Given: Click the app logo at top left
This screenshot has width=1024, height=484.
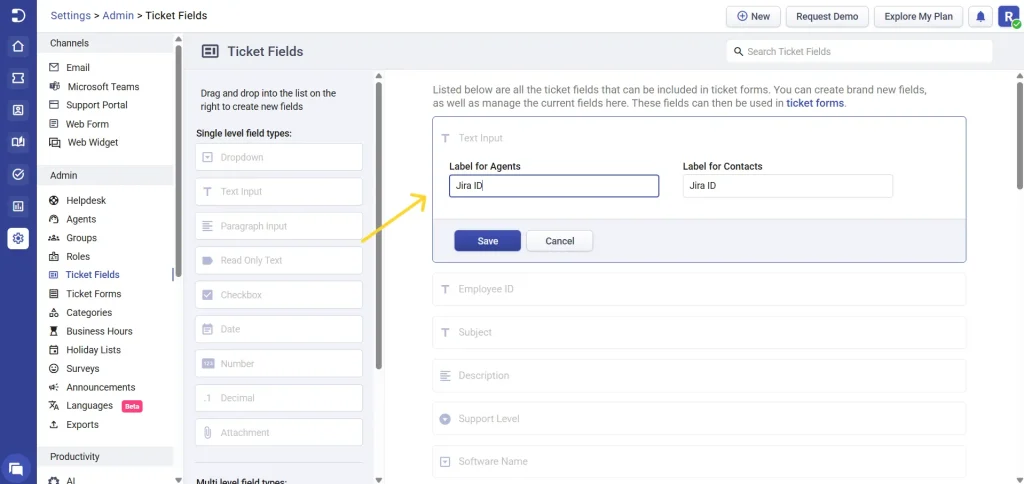Looking at the screenshot, I should tap(18, 15).
